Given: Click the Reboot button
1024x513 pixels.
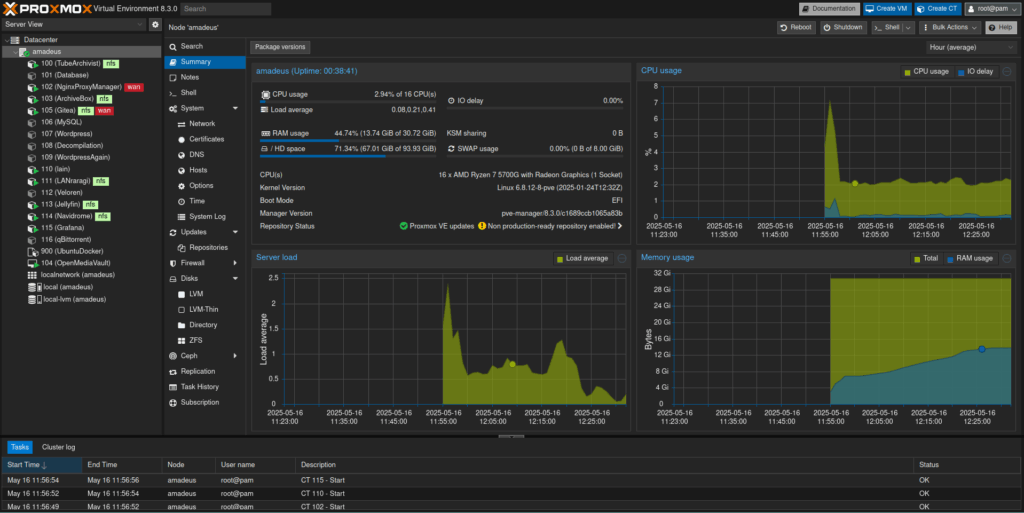Looking at the screenshot, I should tap(795, 27).
